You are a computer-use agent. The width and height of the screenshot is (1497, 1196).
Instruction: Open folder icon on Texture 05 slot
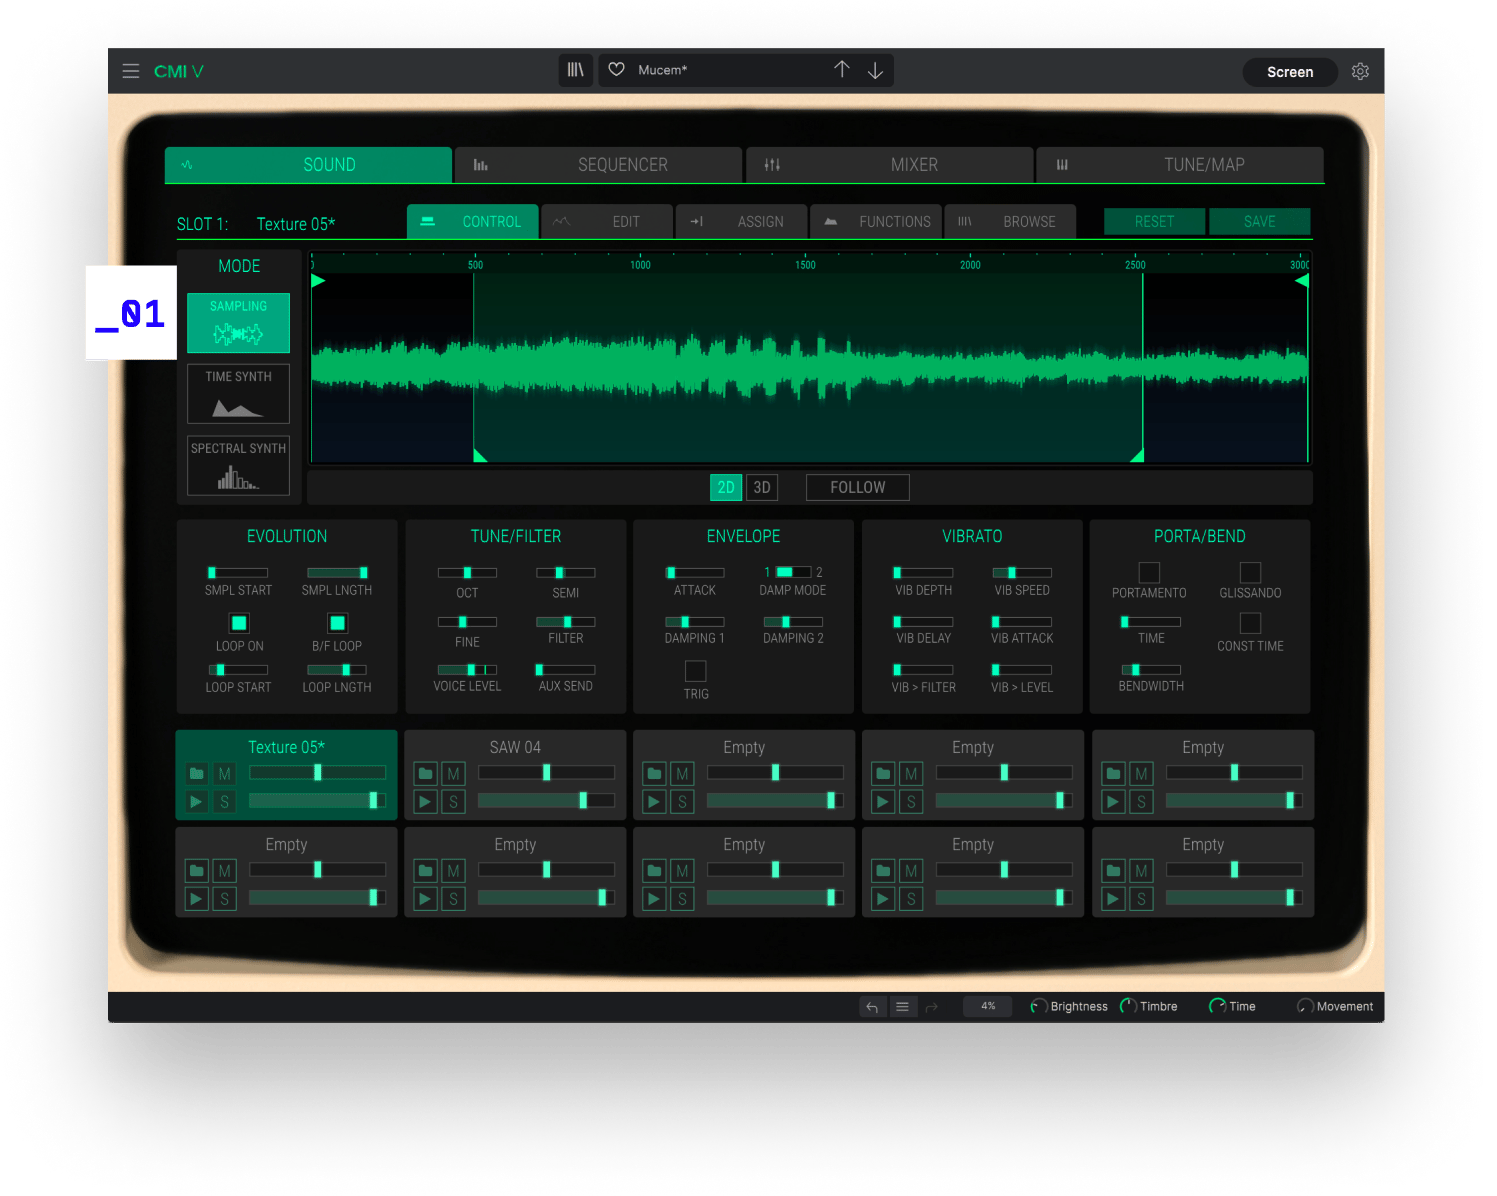(197, 774)
